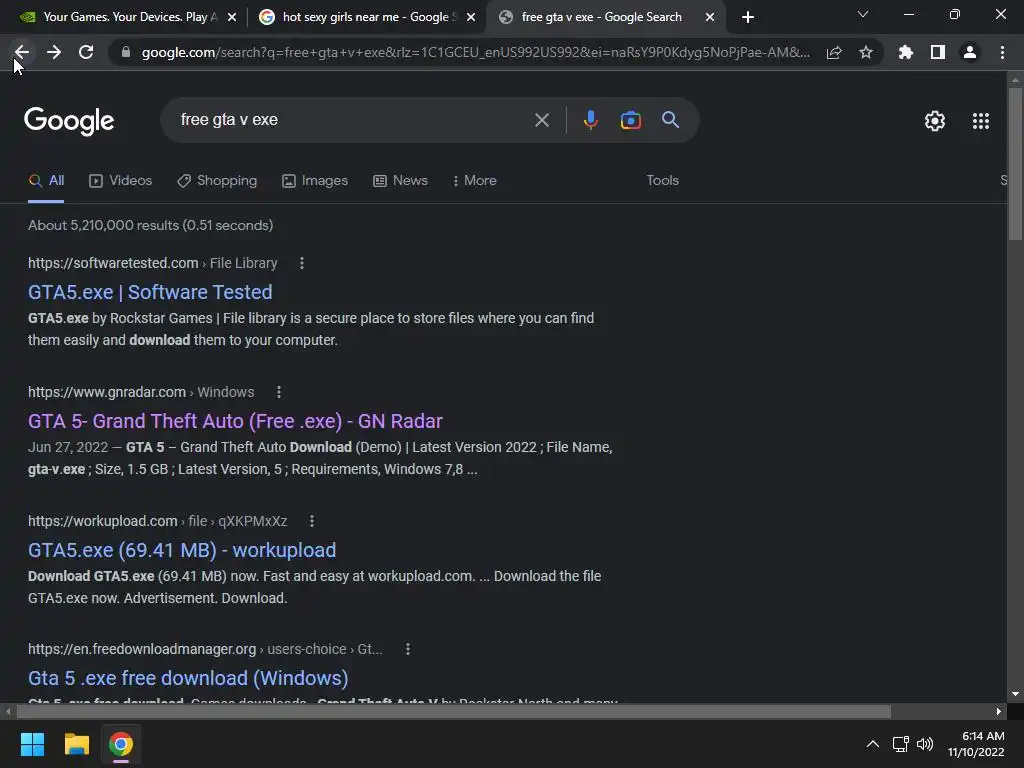Click scroll right arrow on horizontal scrollbar
This screenshot has height=768, width=1024.
(x=999, y=711)
